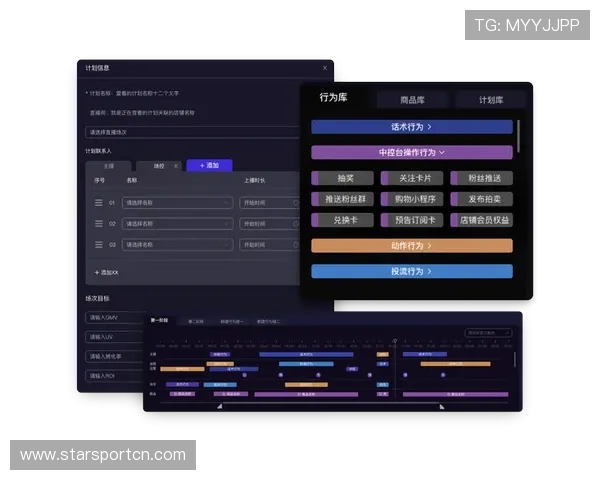Collapse the 中控台操作行为 section

click(411, 153)
